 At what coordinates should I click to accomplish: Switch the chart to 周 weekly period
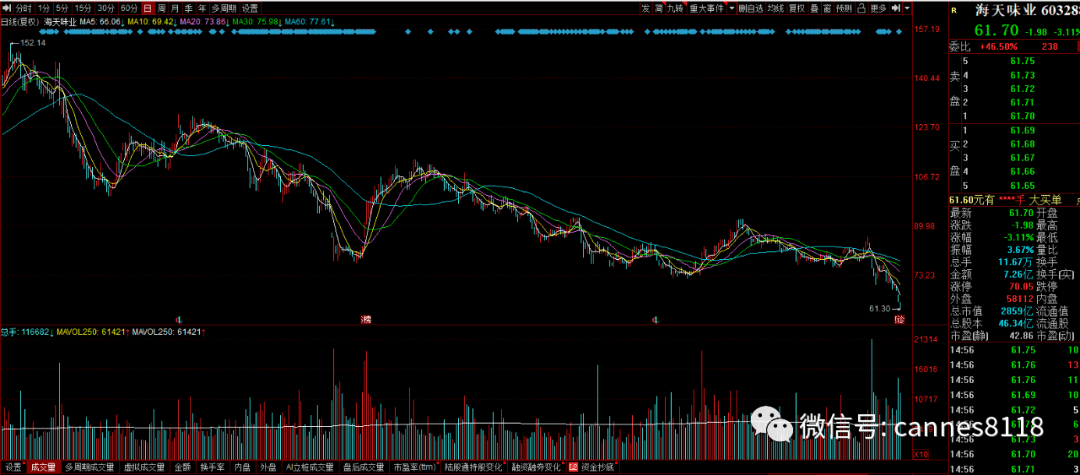tap(160, 7)
